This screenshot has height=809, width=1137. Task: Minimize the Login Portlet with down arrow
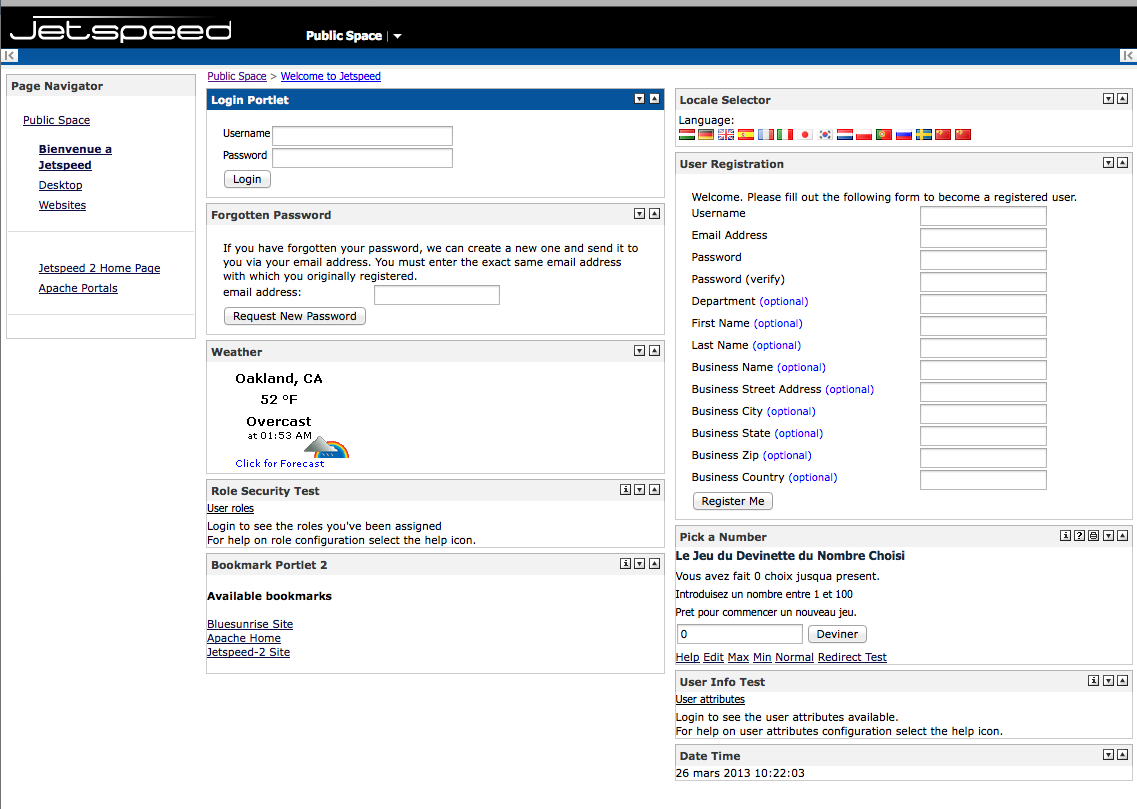[640, 99]
